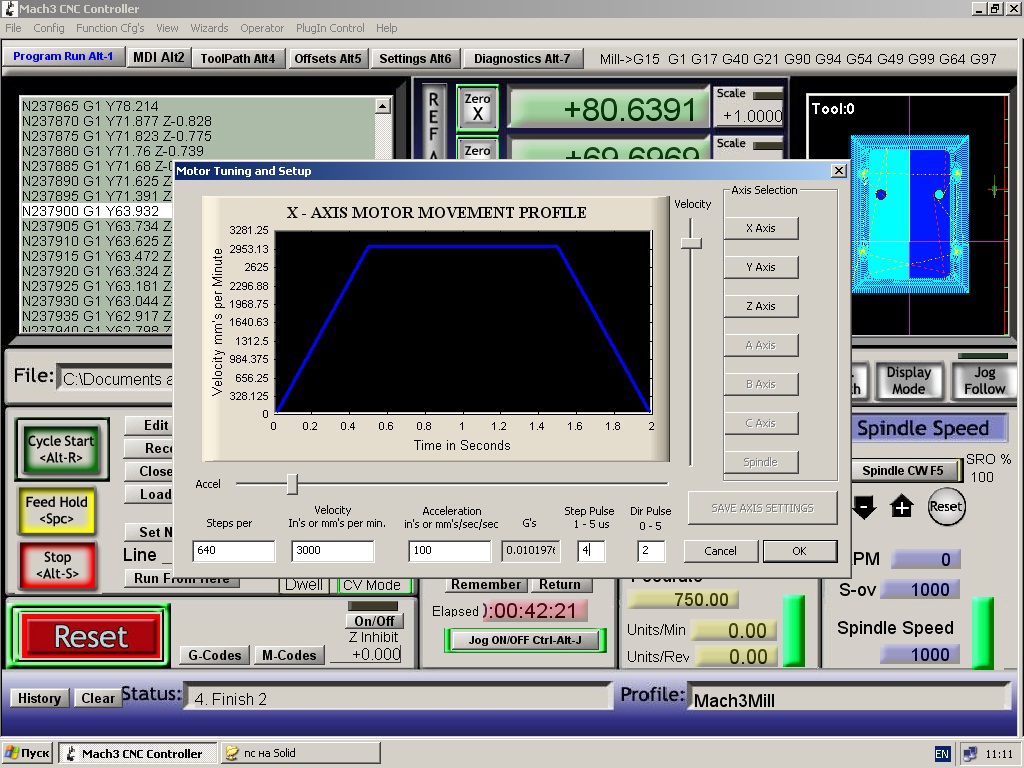The height and width of the screenshot is (768, 1024).
Task: Click the Dir Pulse input field
Action: coord(651,551)
